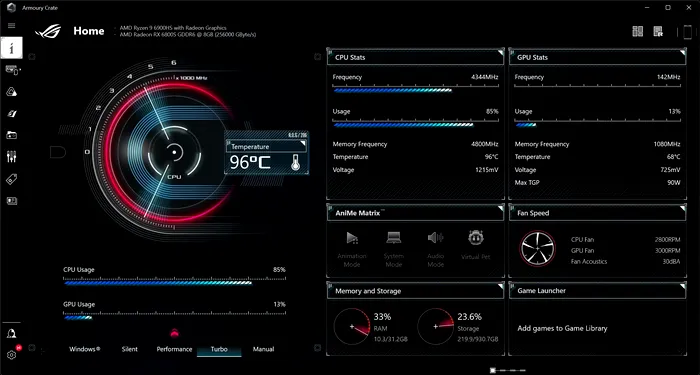The width and height of the screenshot is (700, 375).
Task: Open Featured tag icon in sidebar
Action: point(12,179)
